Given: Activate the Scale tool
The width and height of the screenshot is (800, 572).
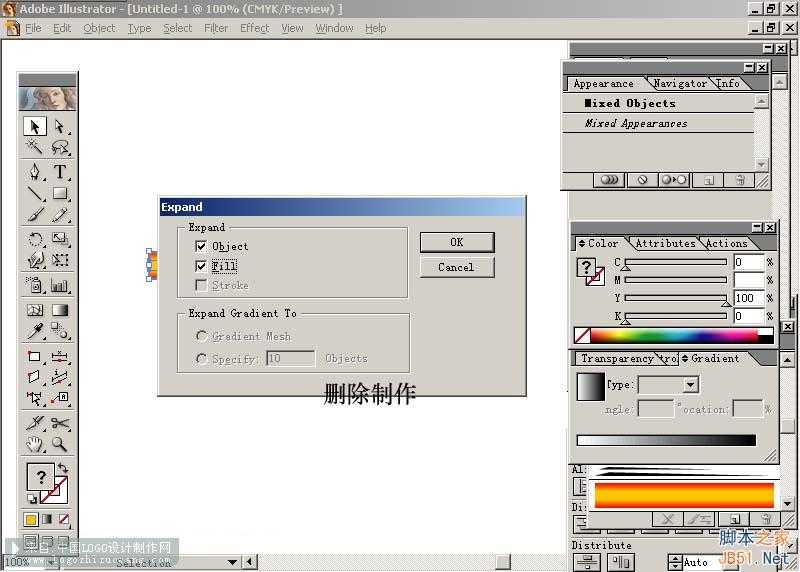Looking at the screenshot, I should pos(60,238).
